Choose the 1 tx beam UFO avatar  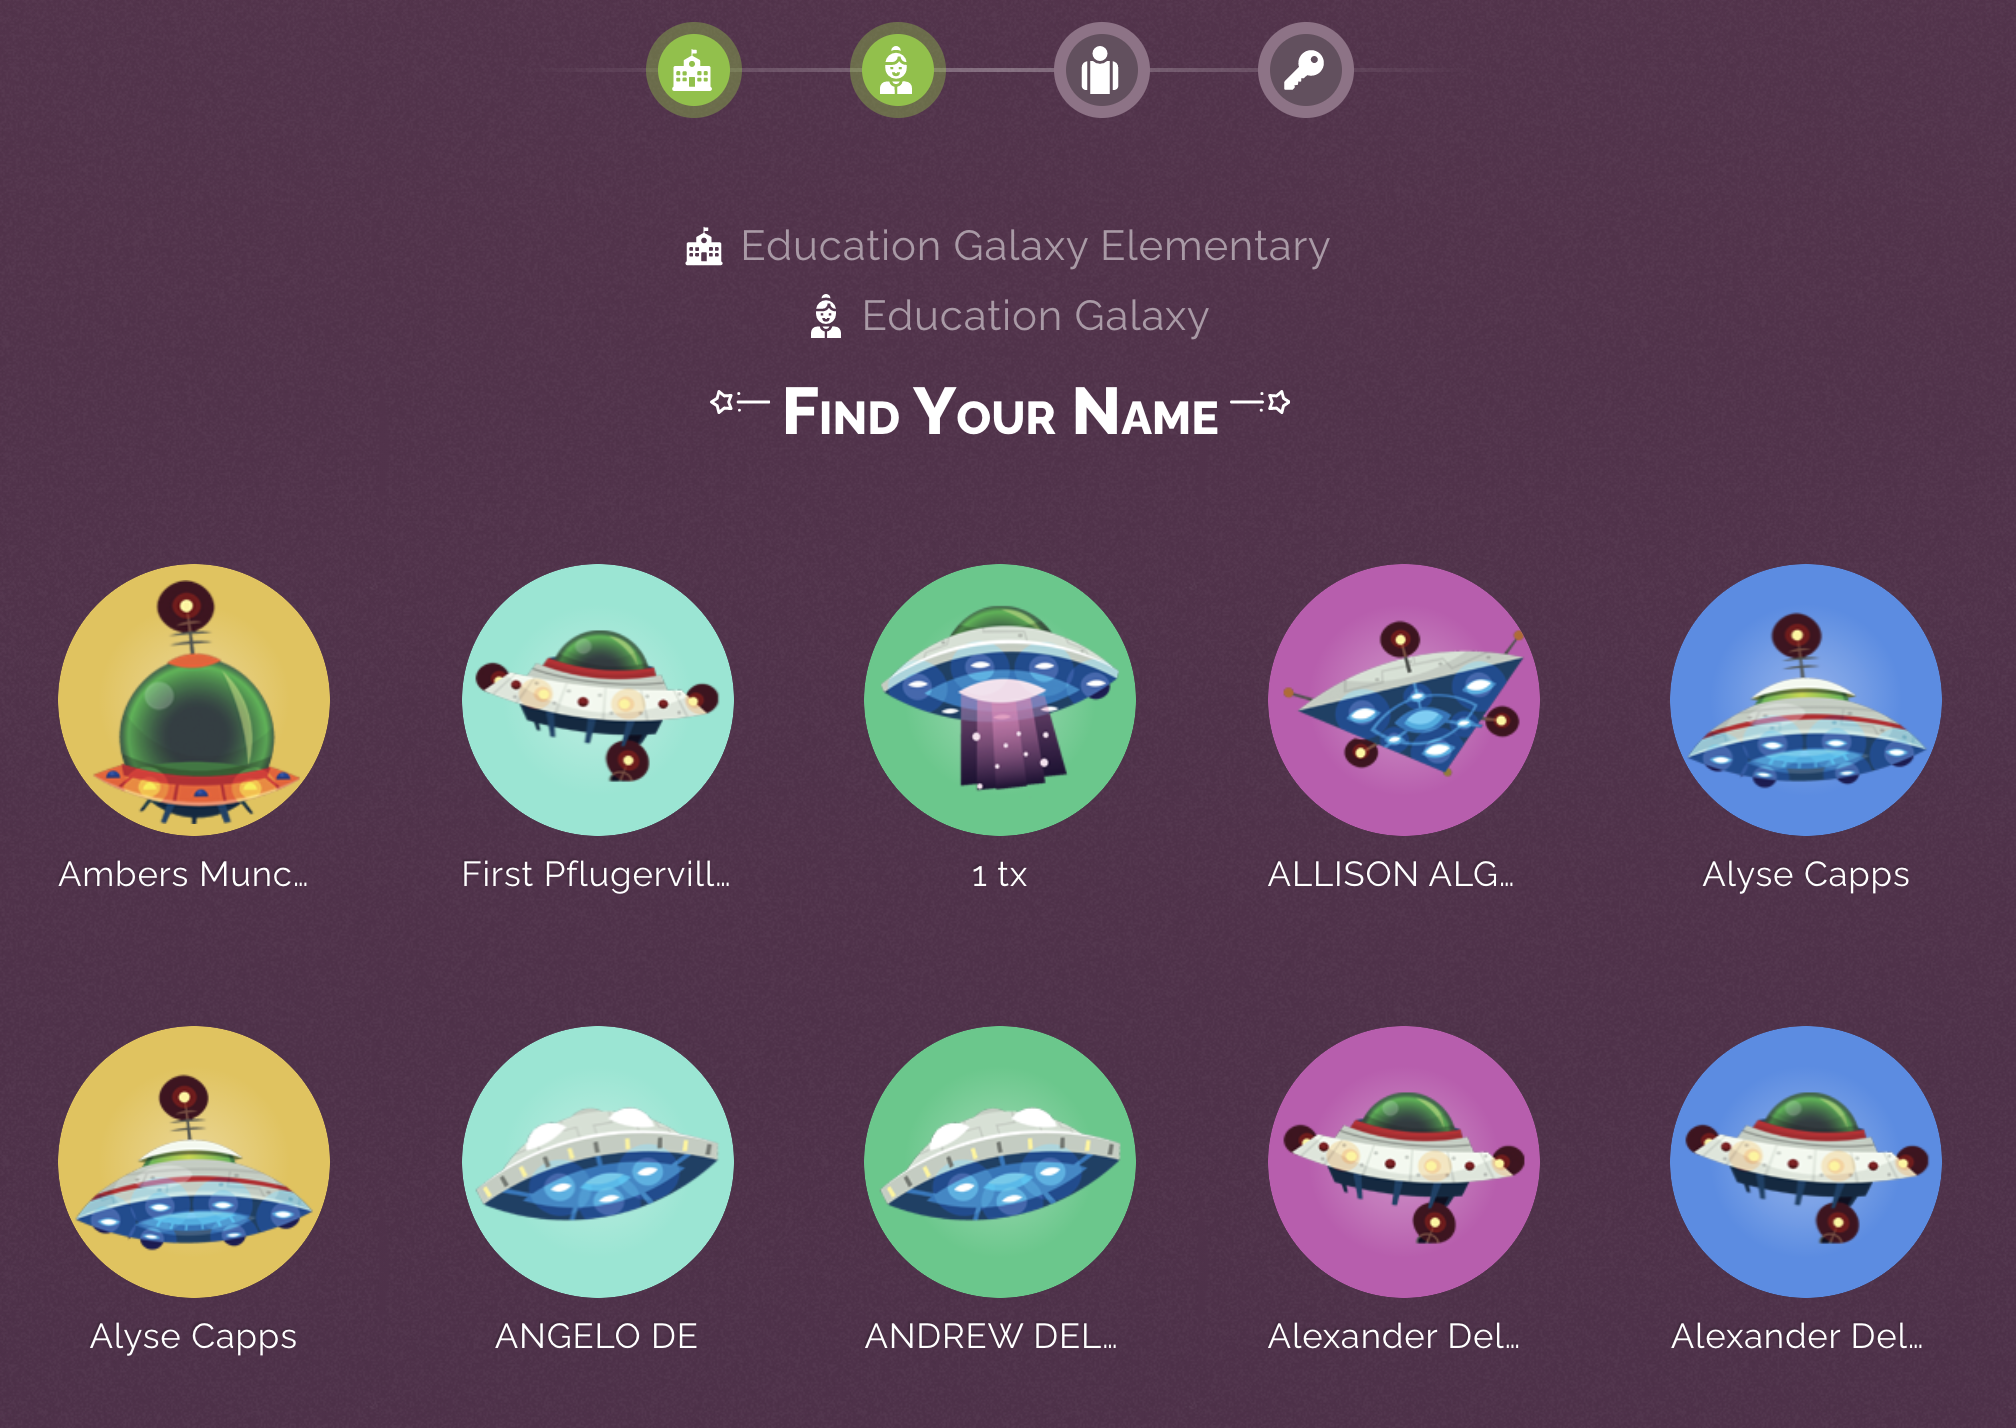click(1000, 700)
